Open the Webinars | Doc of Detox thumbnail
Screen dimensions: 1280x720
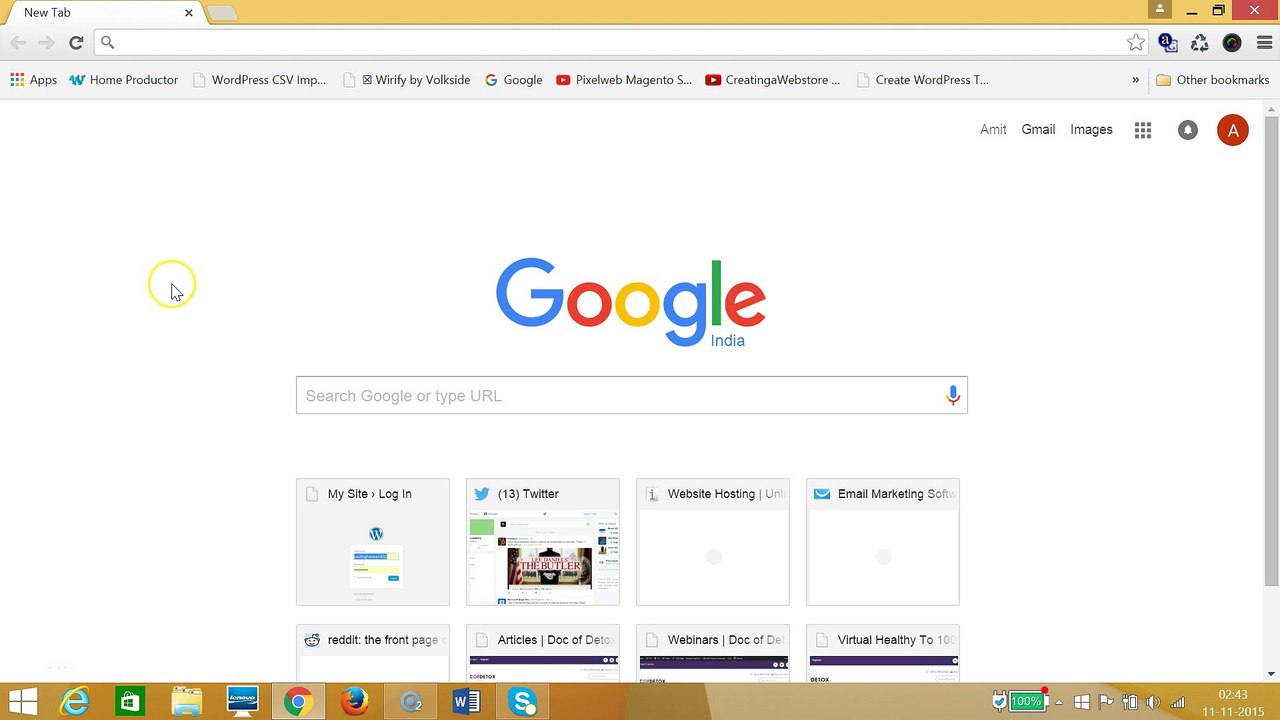pyautogui.click(x=713, y=653)
